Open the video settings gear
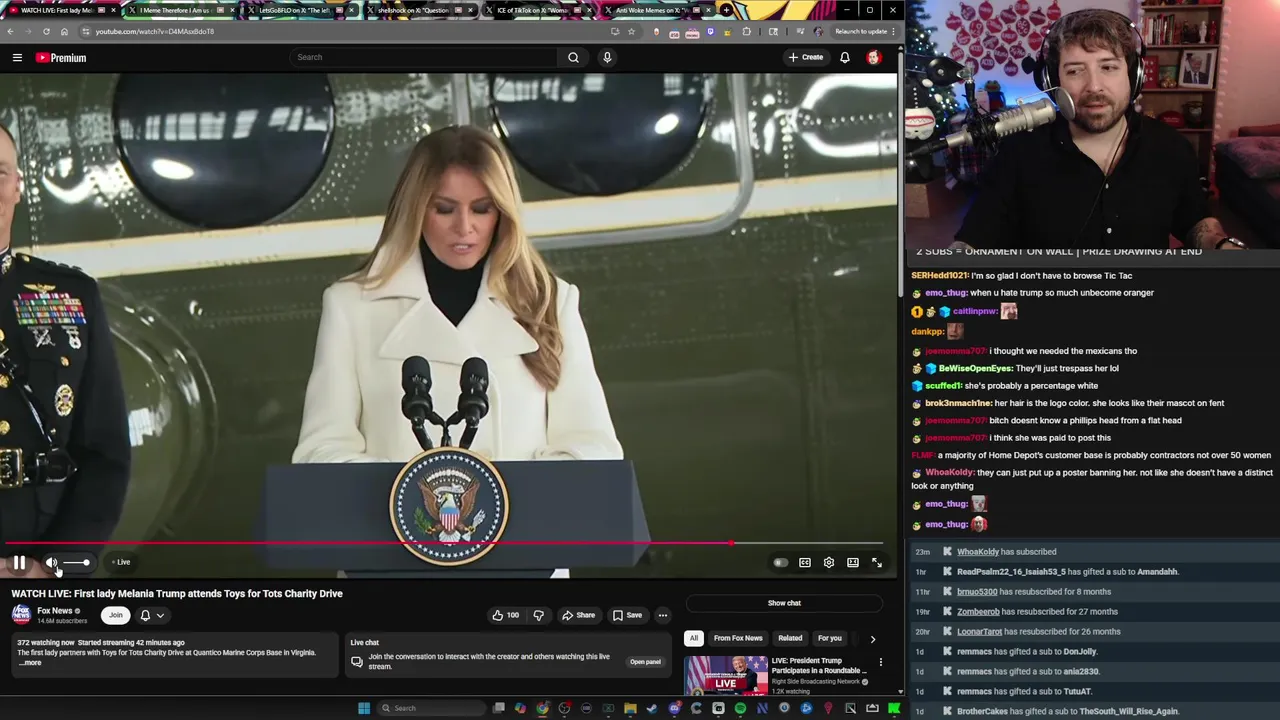 coord(829,563)
